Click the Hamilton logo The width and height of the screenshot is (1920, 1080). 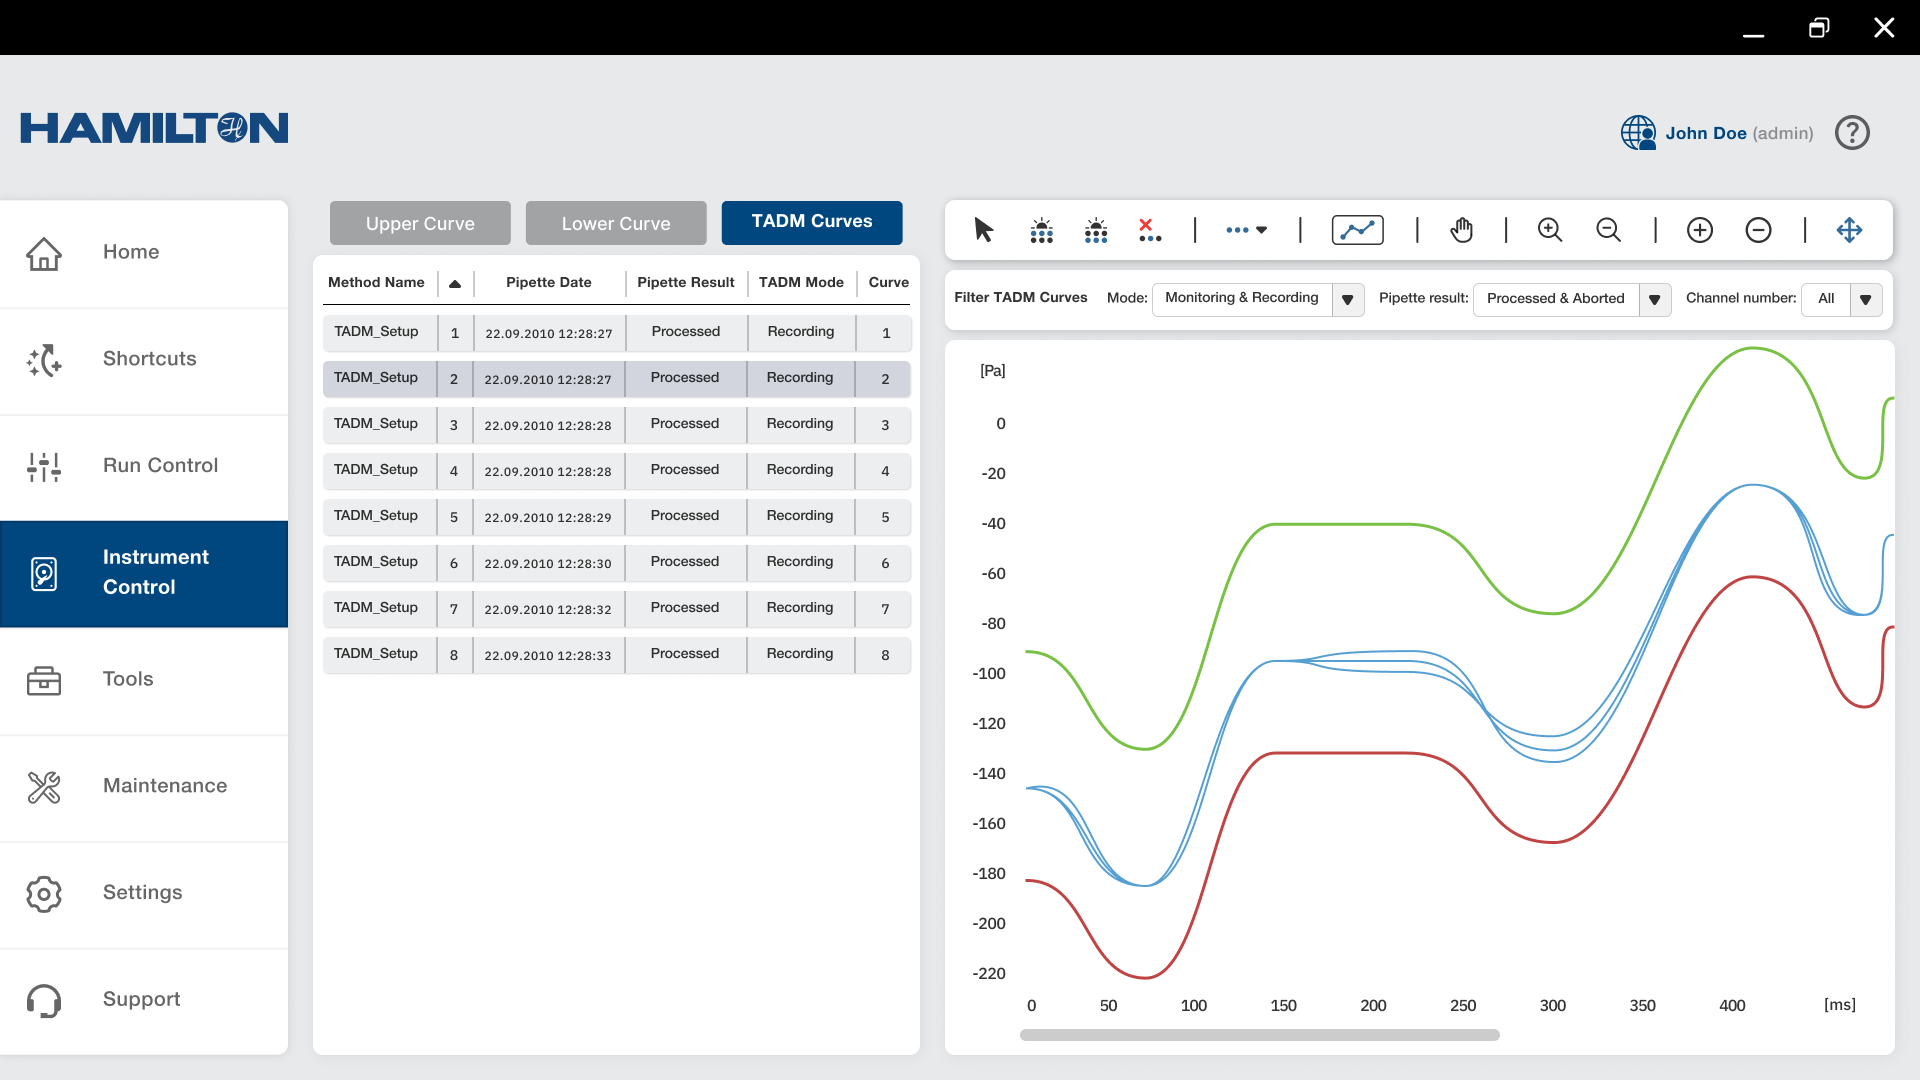pos(154,128)
